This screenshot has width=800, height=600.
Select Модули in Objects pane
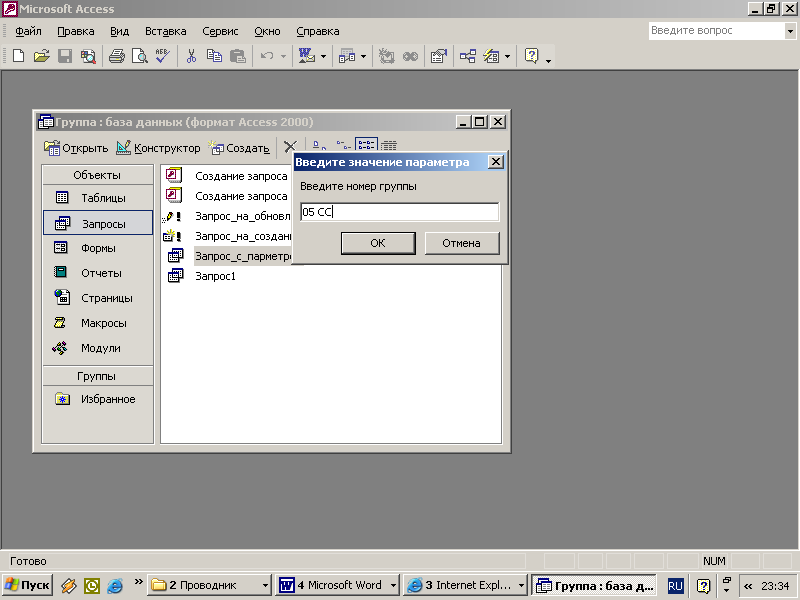click(x=97, y=348)
